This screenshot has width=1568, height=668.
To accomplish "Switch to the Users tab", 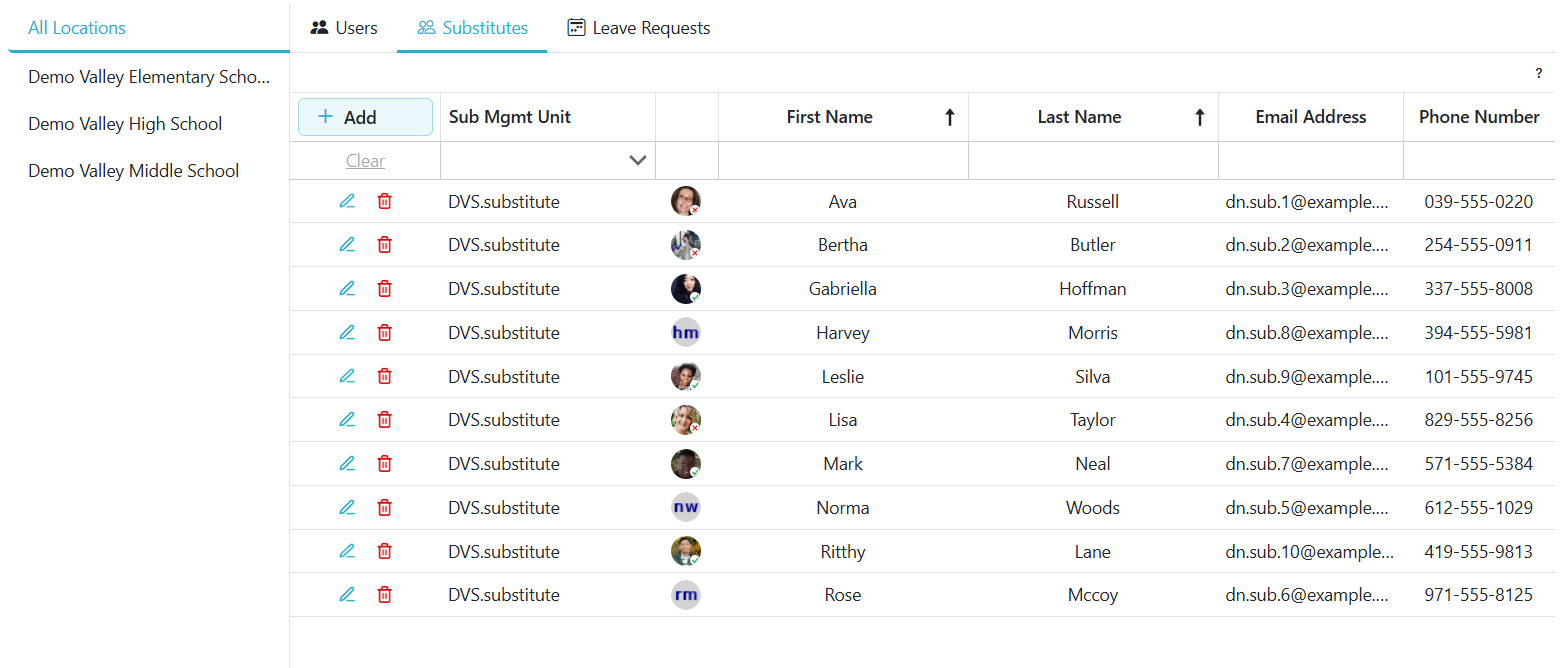I will tap(344, 28).
